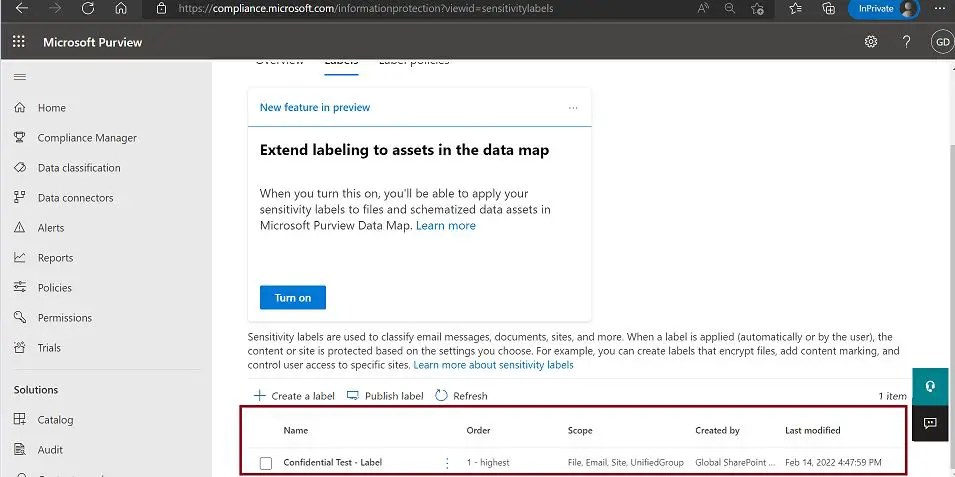Open the help question mark icon
The height and width of the screenshot is (477, 955).
pyautogui.click(x=906, y=41)
